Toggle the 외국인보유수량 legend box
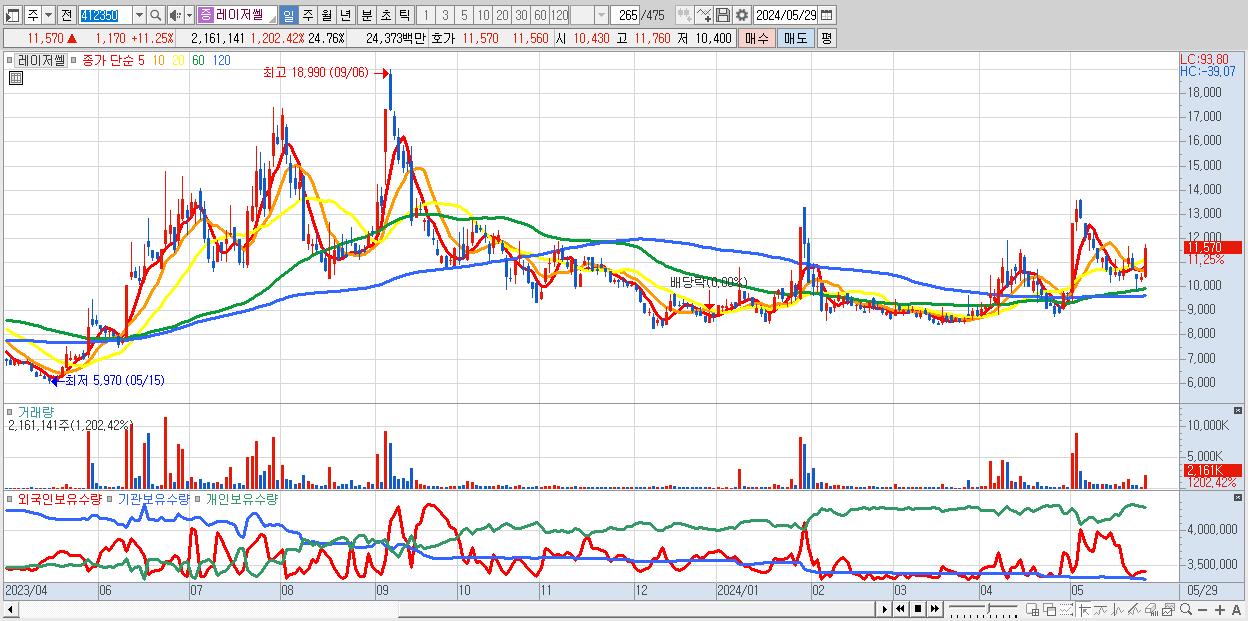This screenshot has width=1248, height=621. point(11,498)
